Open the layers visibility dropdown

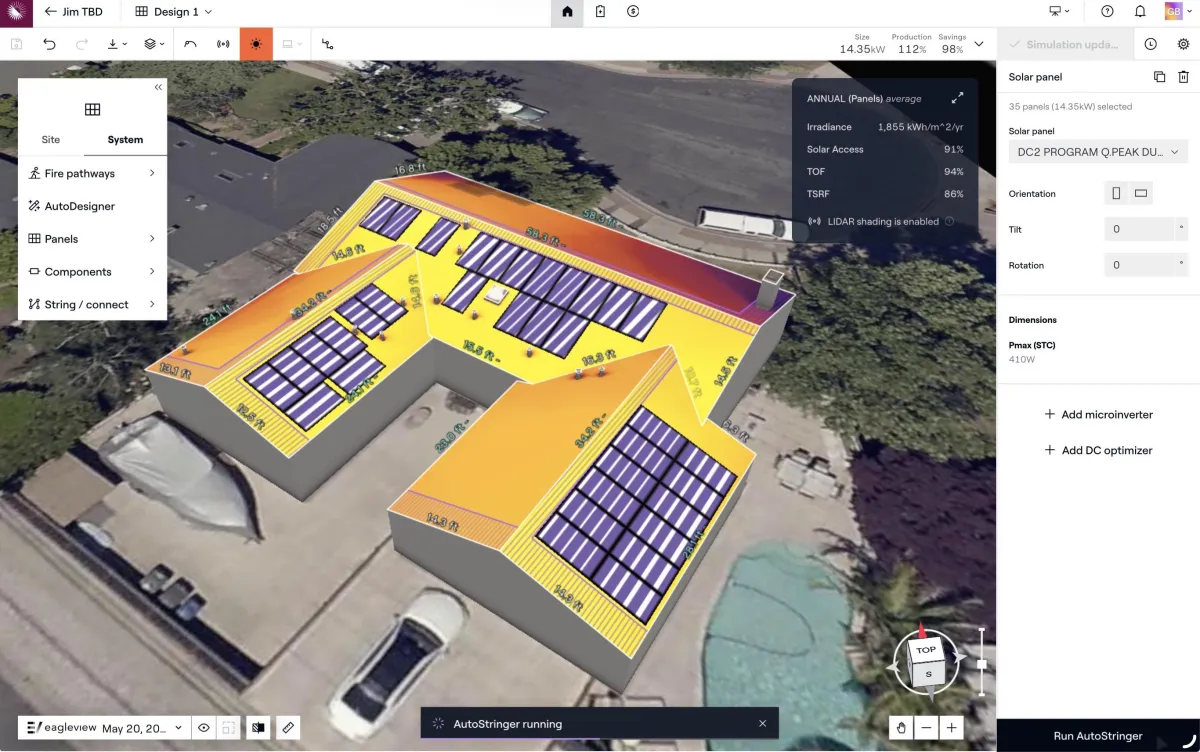pyautogui.click(x=154, y=44)
